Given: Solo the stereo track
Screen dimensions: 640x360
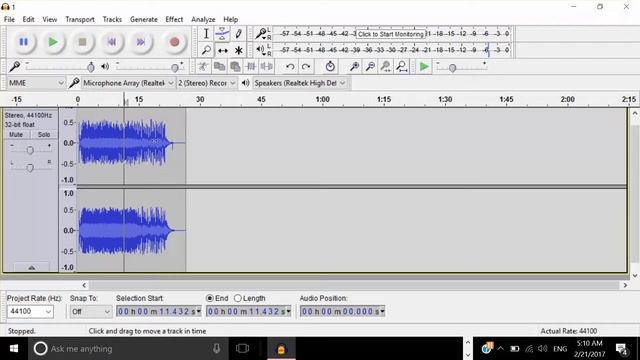Looking at the screenshot, I should [x=44, y=134].
